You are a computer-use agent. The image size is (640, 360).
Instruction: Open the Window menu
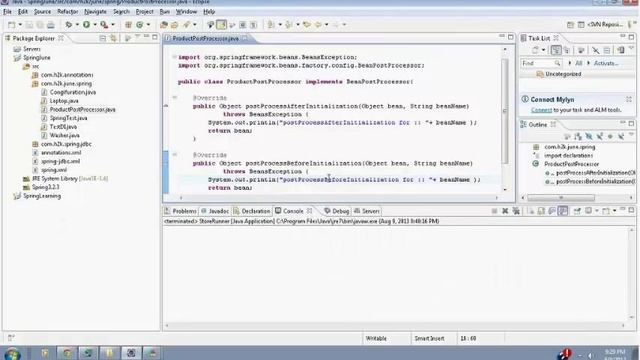[187, 12]
